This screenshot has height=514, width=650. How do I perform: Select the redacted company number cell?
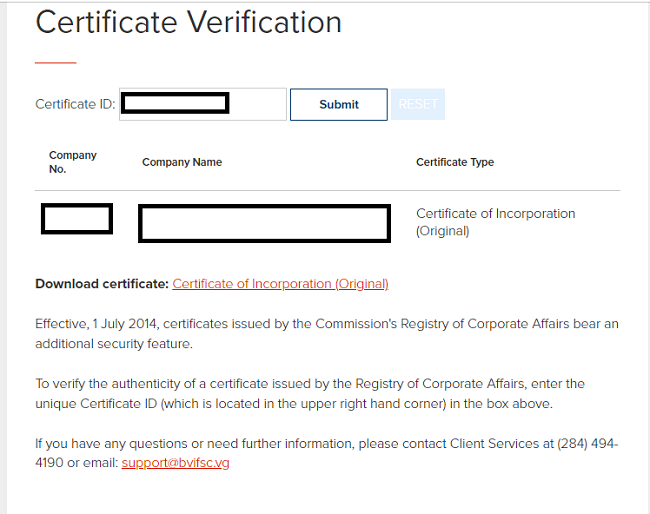(x=77, y=218)
